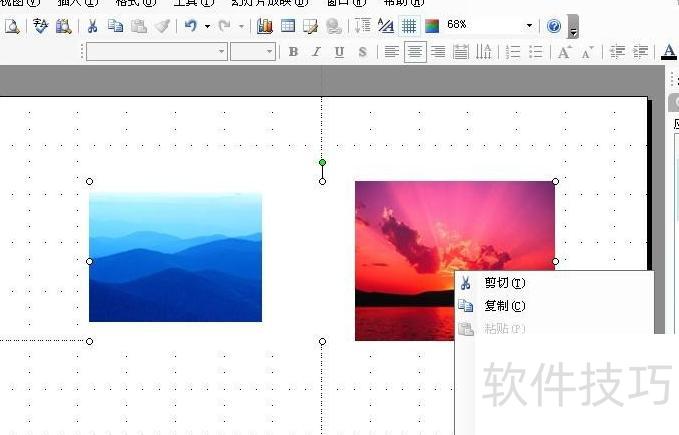Click the Redo arrow icon
Screen dimensions: 679x435
224,26
